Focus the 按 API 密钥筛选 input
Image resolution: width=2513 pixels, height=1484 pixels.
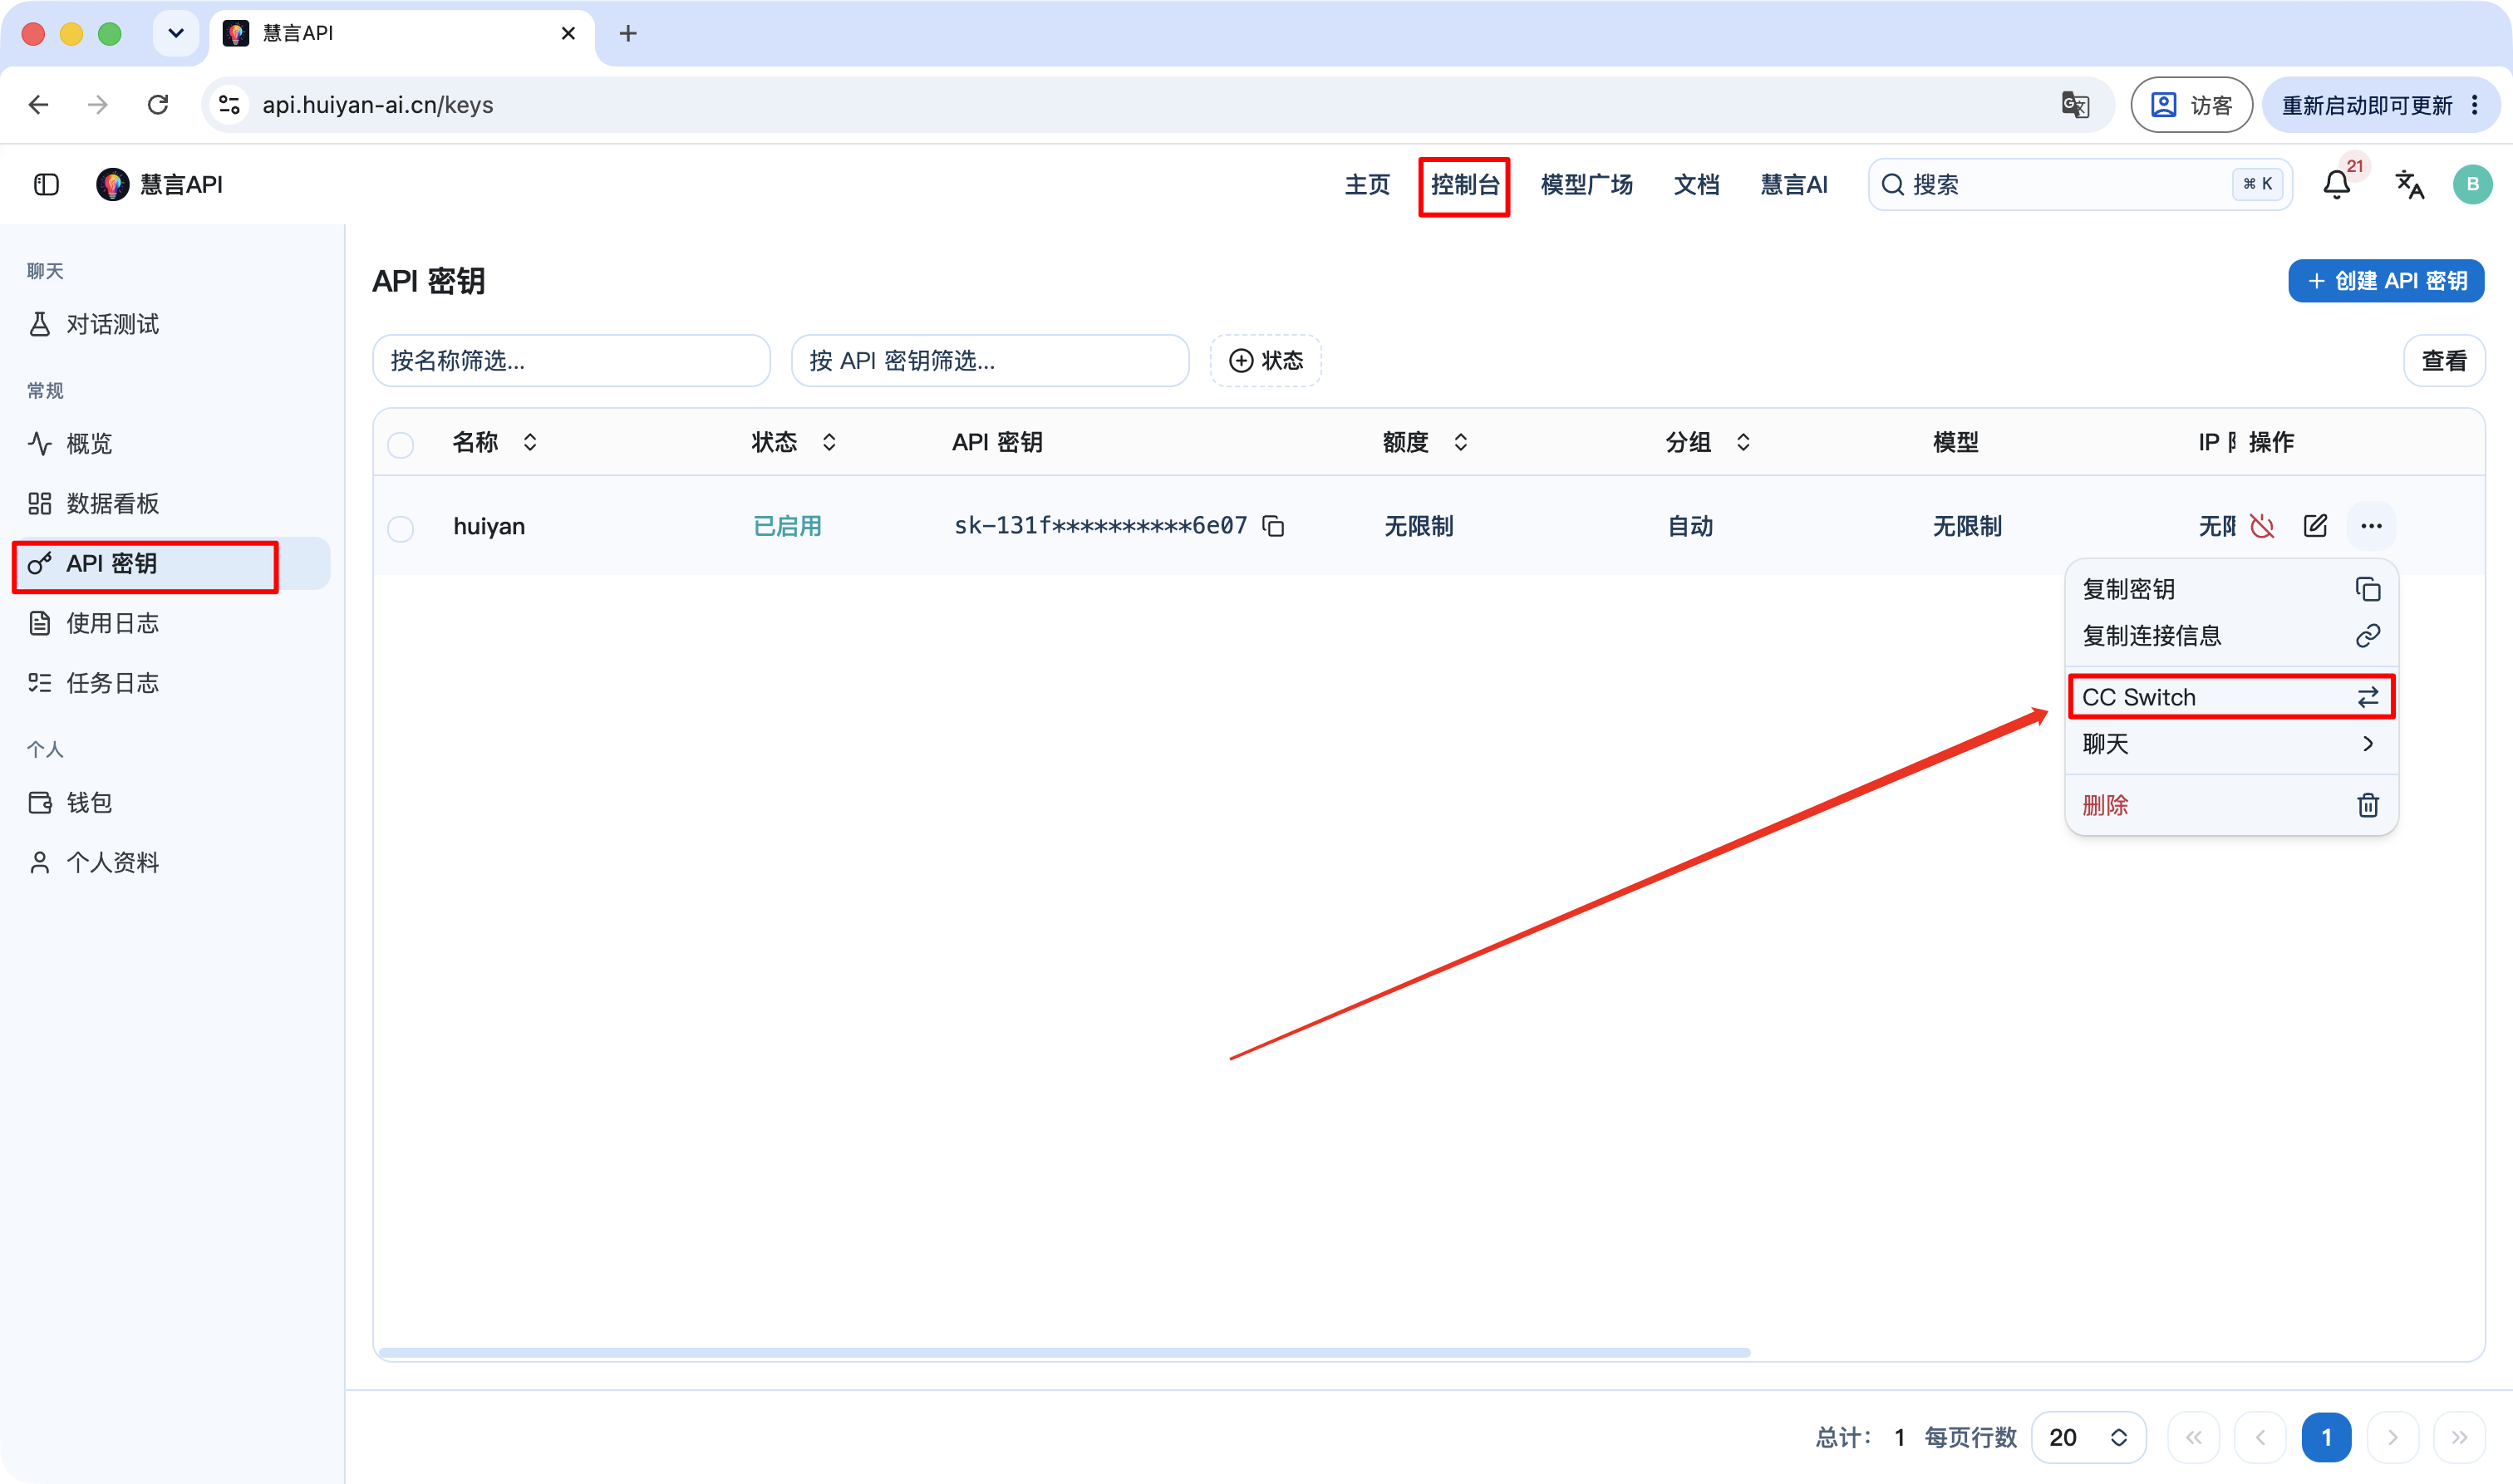[989, 360]
